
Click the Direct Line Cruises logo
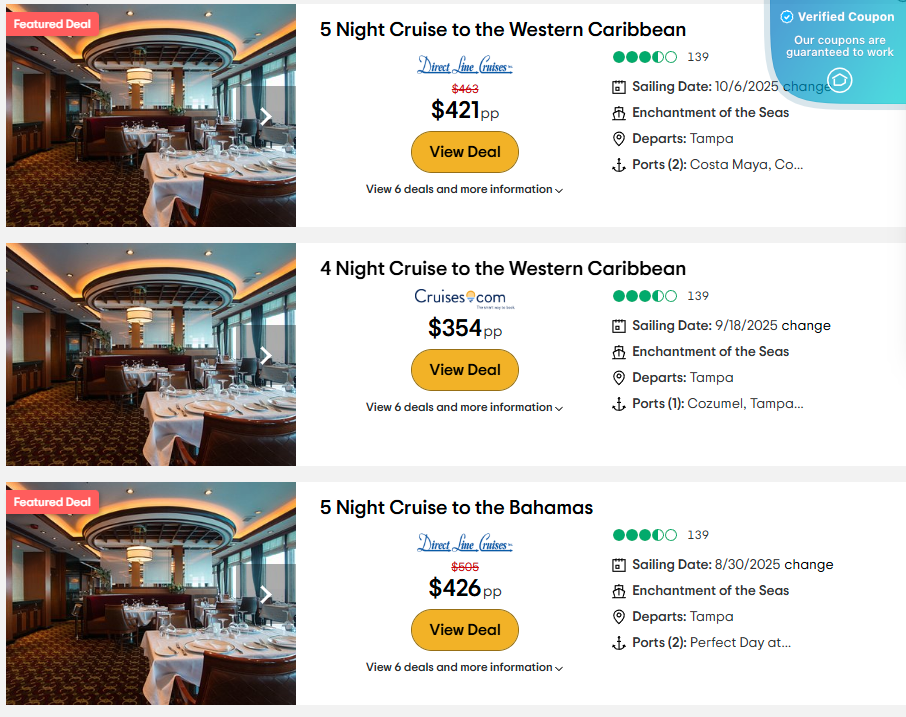pyautogui.click(x=465, y=64)
